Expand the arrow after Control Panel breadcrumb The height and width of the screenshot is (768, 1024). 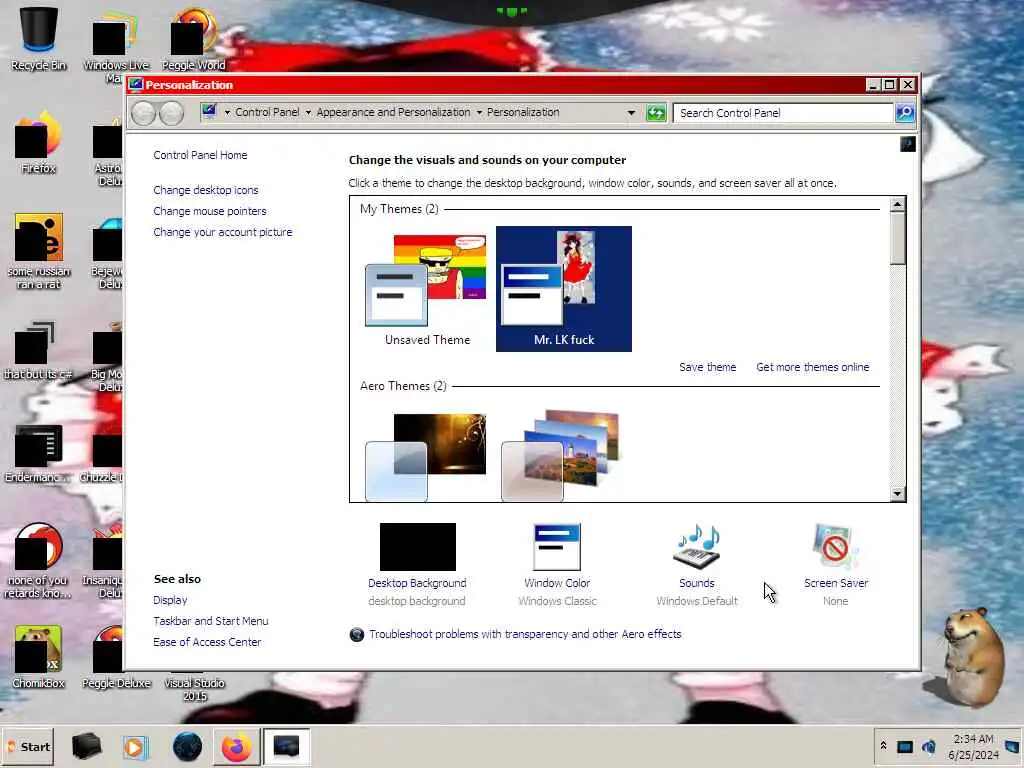pos(308,112)
